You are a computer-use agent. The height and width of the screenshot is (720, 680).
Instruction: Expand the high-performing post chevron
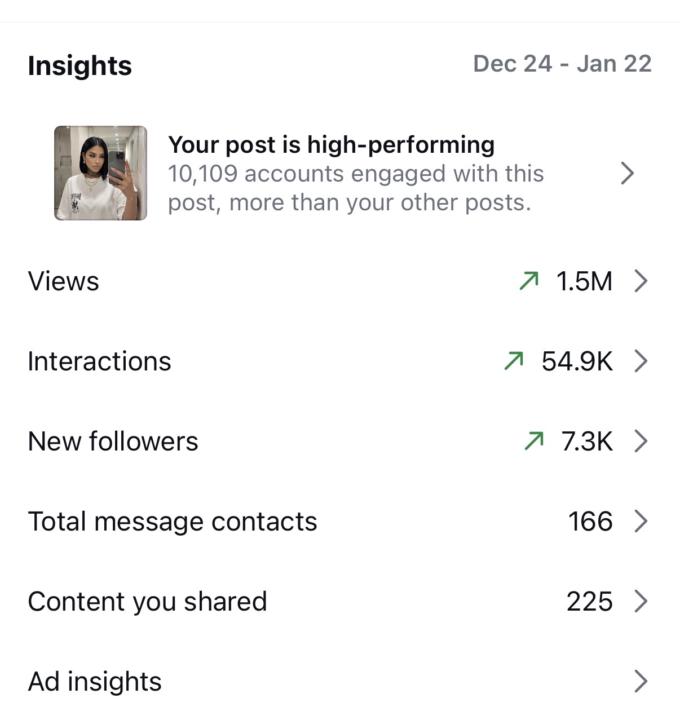[x=627, y=173]
